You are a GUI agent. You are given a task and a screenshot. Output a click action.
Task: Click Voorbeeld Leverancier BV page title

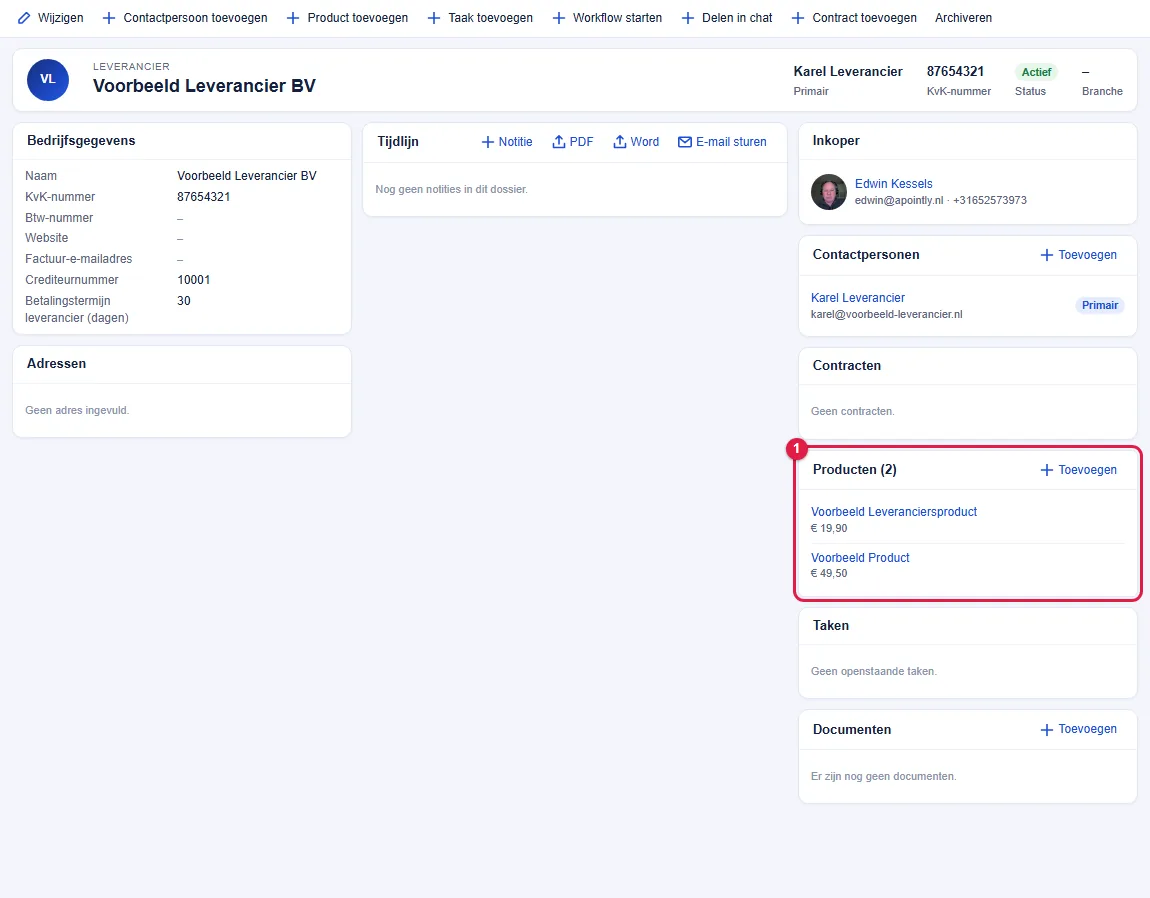(204, 86)
